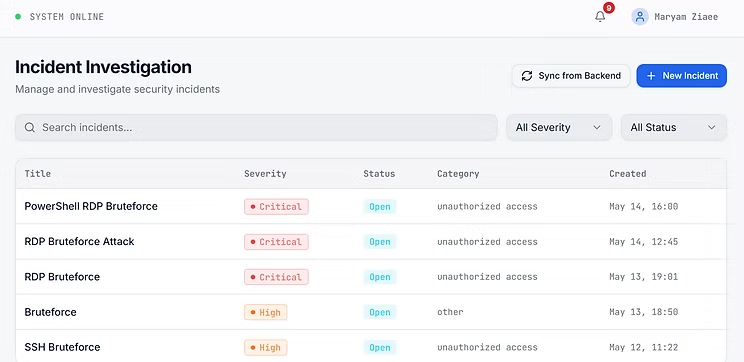Click the Created column header

click(627, 174)
